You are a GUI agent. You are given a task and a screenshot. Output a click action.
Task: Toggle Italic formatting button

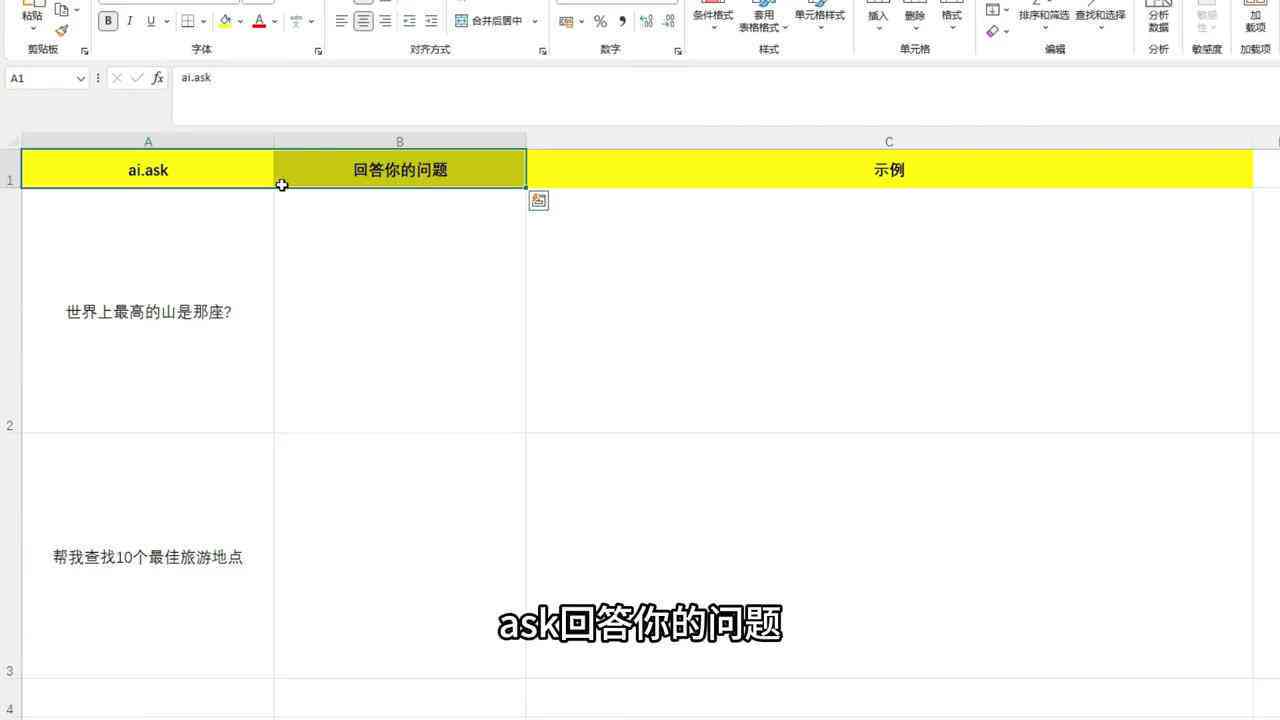click(130, 21)
